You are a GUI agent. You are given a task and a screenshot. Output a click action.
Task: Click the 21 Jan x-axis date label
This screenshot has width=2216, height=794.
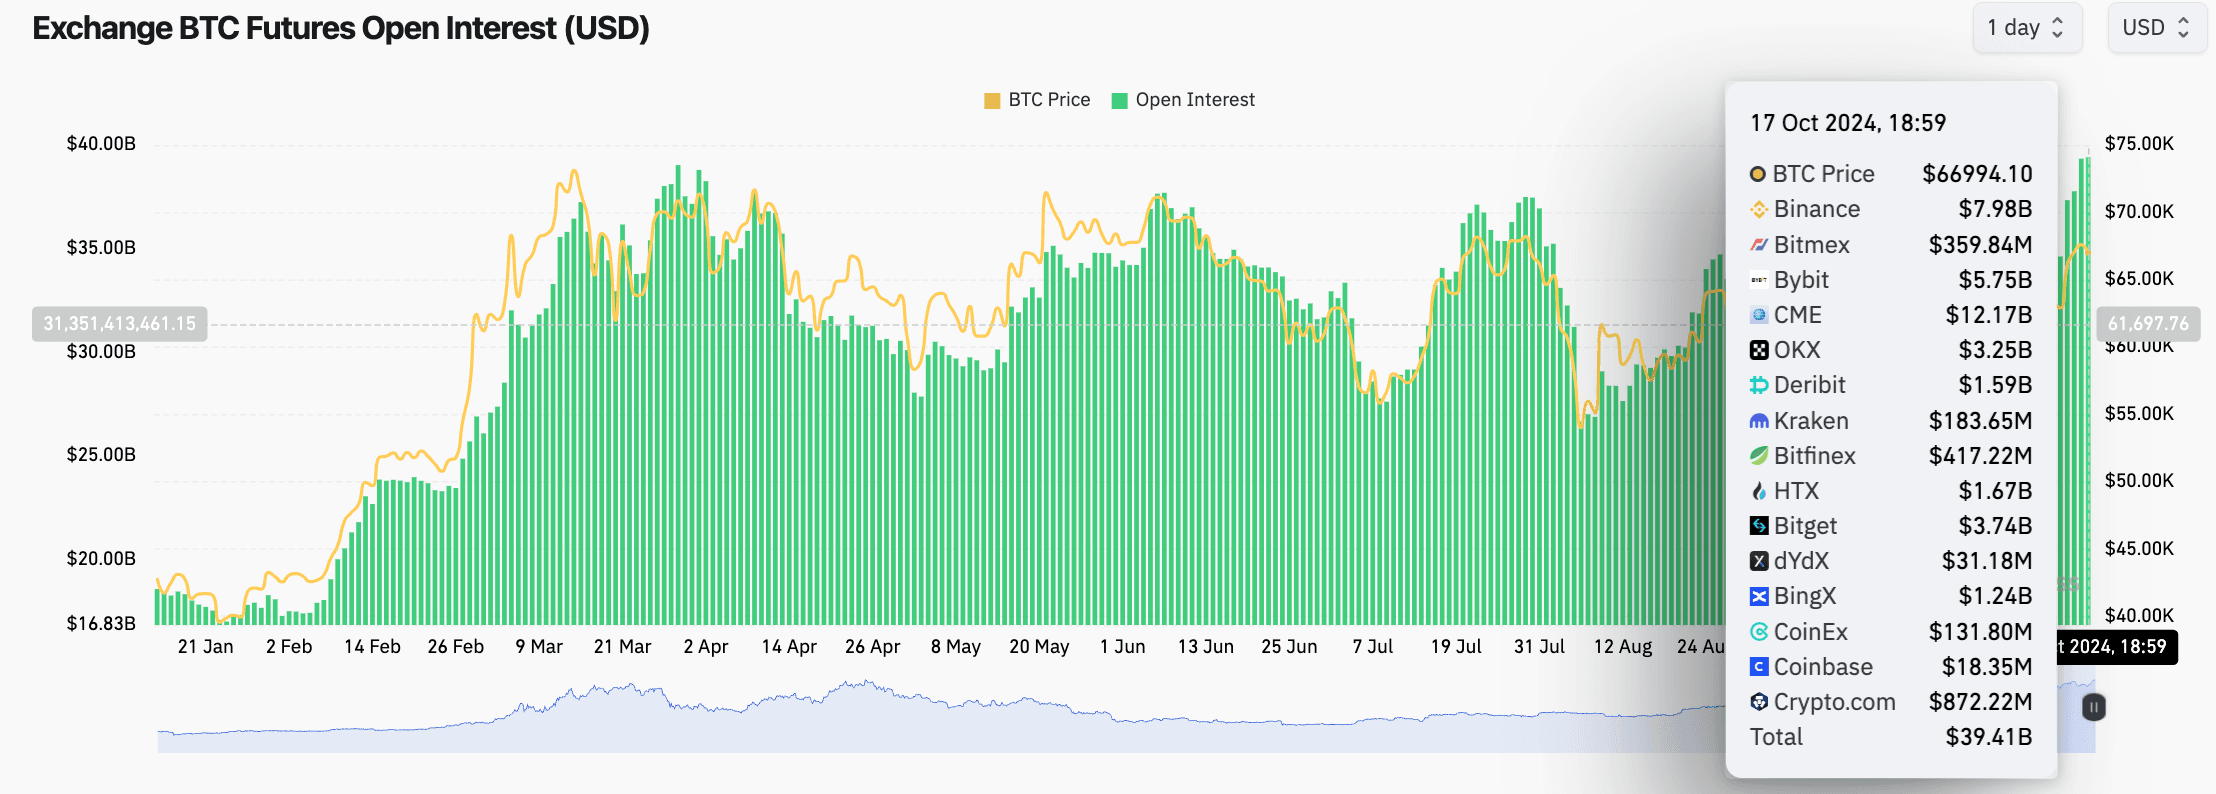coord(206,647)
